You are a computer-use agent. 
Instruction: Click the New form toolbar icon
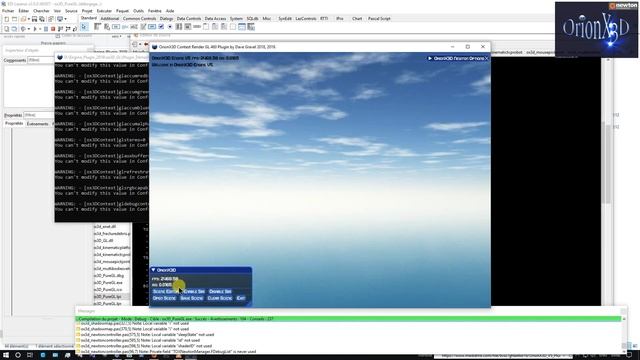click(x=15, y=19)
